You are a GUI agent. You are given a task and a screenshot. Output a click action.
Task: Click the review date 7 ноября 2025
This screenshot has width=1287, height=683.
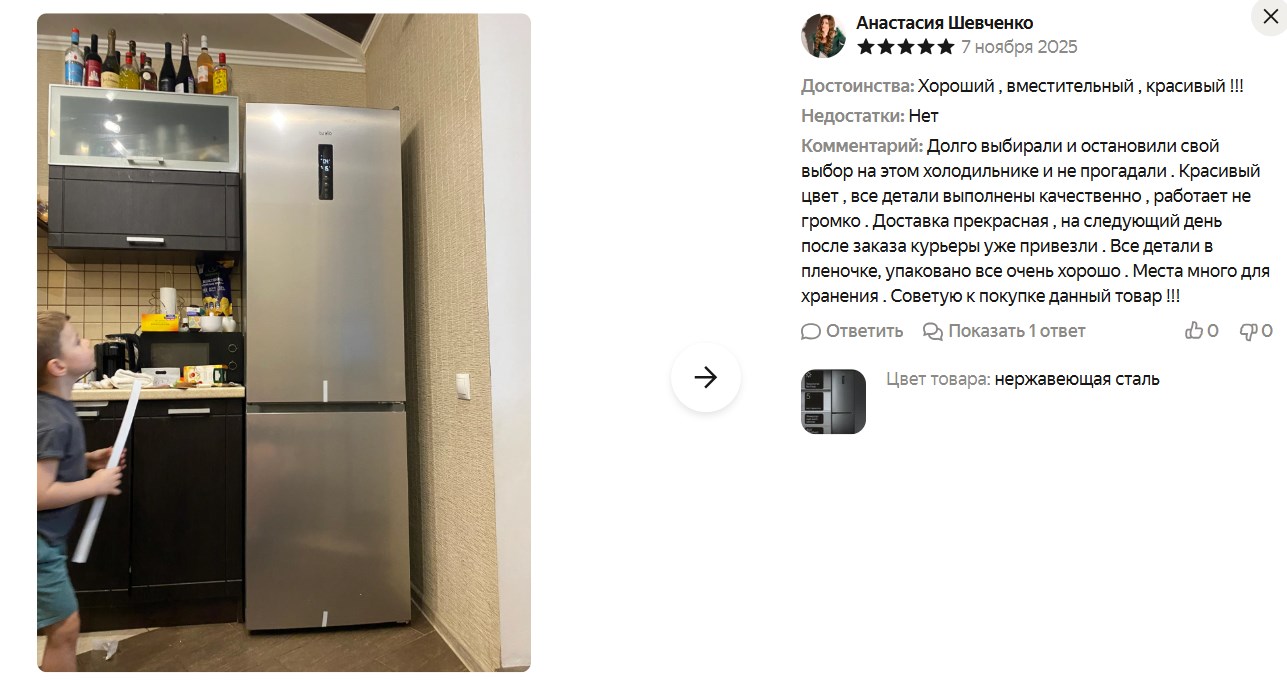[1019, 47]
